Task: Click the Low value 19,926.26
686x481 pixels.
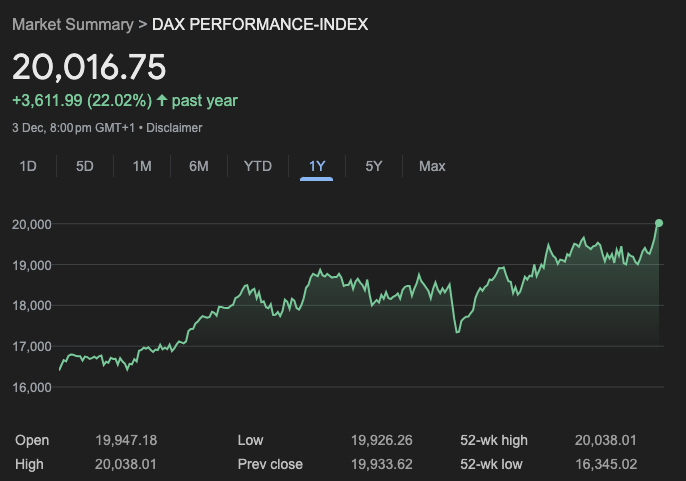Action: 382,440
